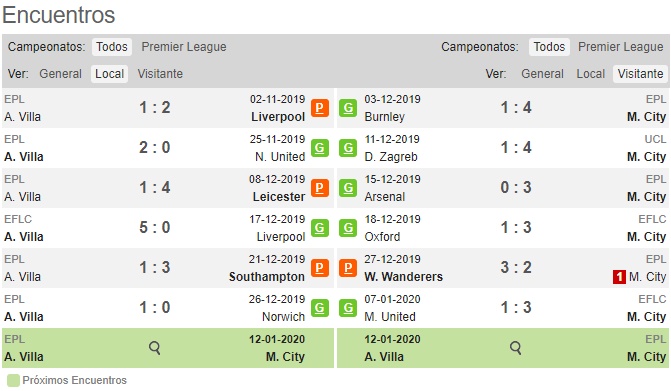This screenshot has width=671, height=391.
Task: Switch left view to General
Action: click(x=60, y=74)
